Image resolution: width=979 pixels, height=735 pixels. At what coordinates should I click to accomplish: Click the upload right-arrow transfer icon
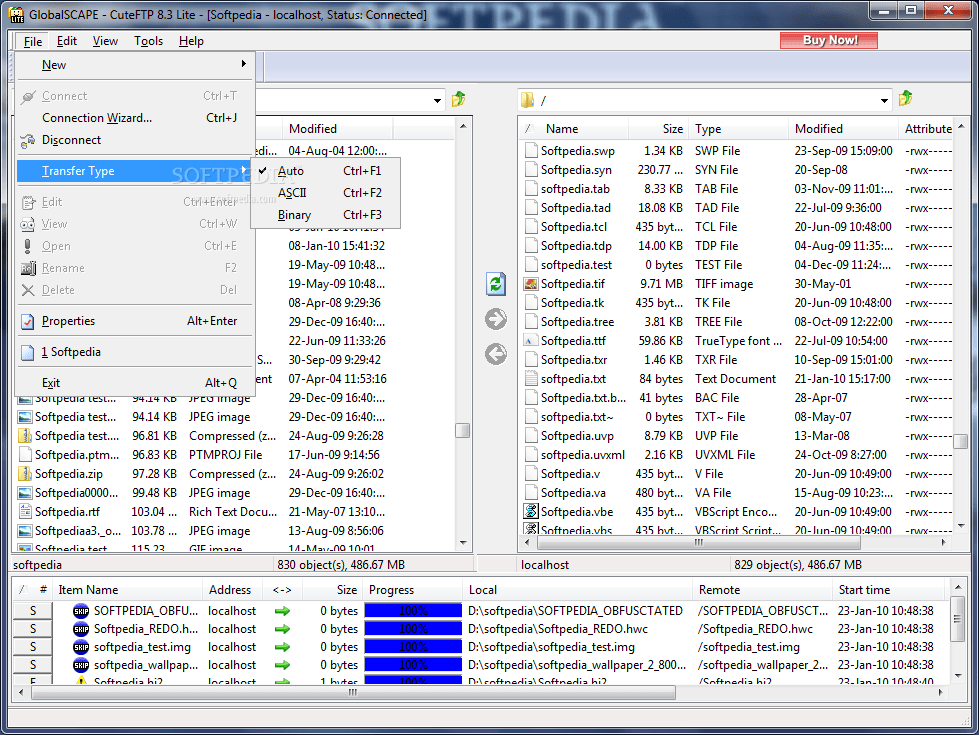pyautogui.click(x=496, y=319)
